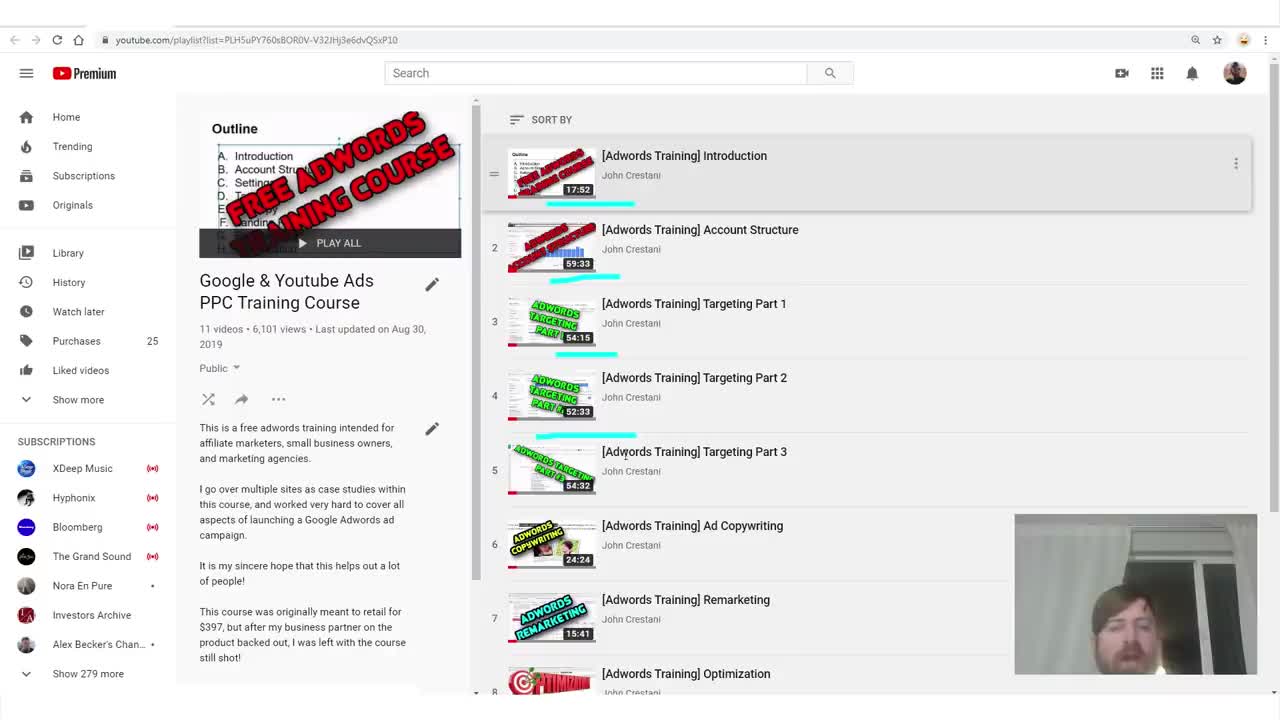Open [Adwords Training] Optimization title
1280x720 pixels.
686,674
